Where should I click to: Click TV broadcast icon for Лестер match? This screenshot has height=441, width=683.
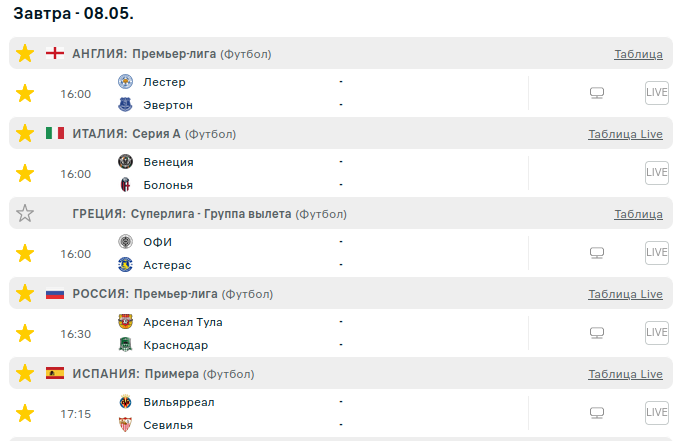[597, 93]
